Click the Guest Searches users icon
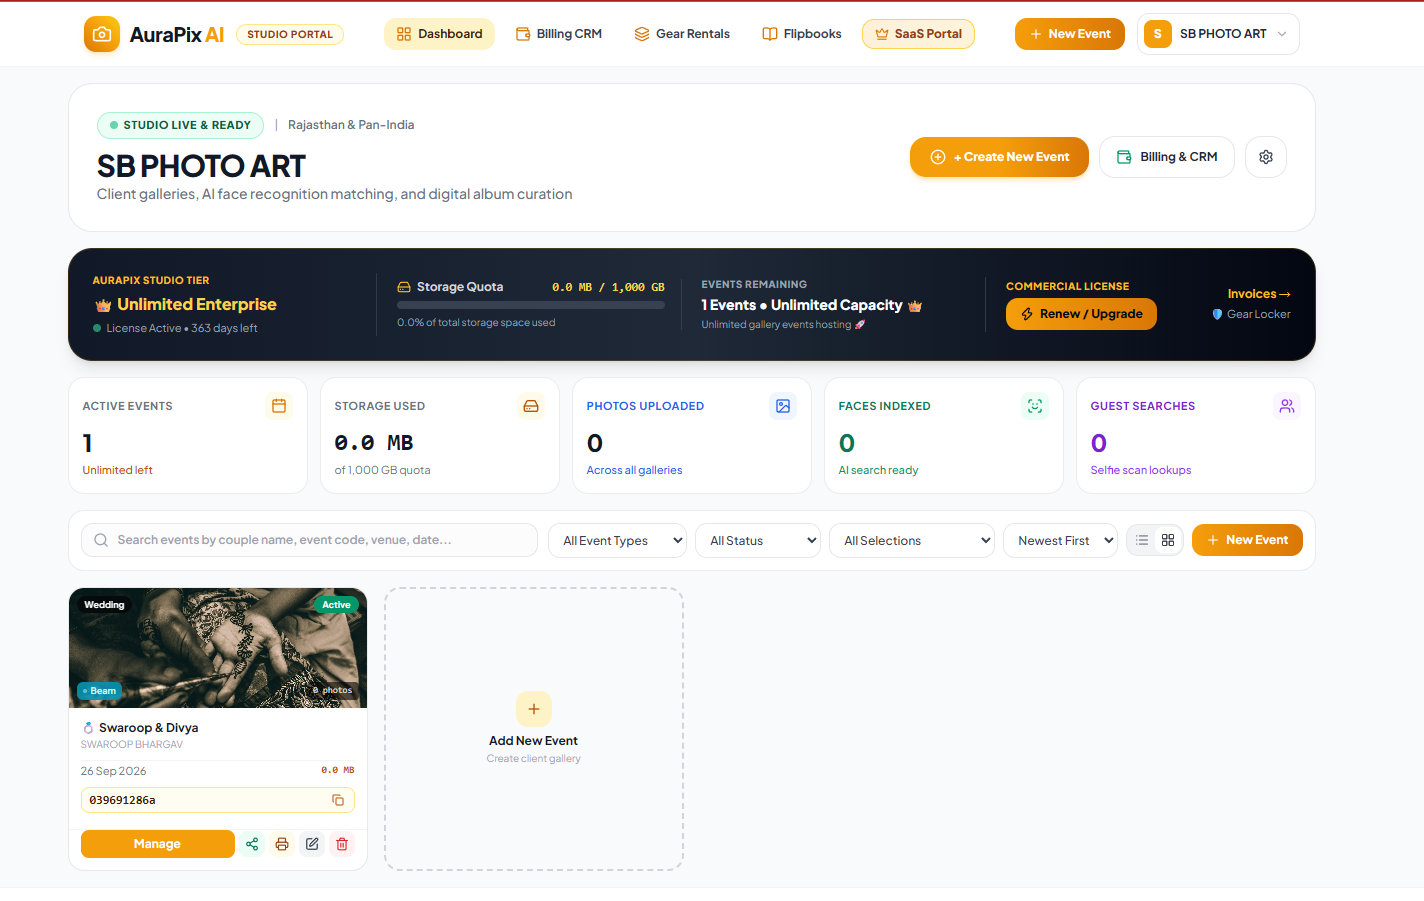Image resolution: width=1424 pixels, height=901 pixels. pyautogui.click(x=1287, y=406)
